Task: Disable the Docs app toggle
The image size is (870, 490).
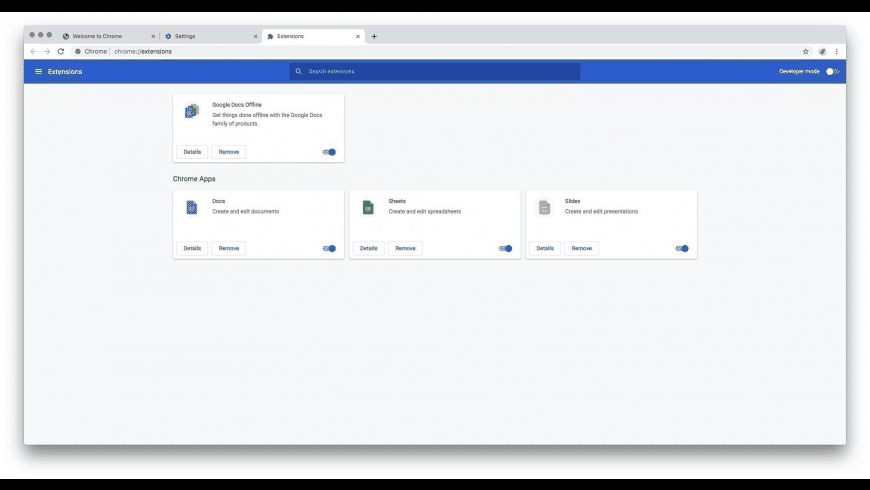Action: (x=329, y=249)
